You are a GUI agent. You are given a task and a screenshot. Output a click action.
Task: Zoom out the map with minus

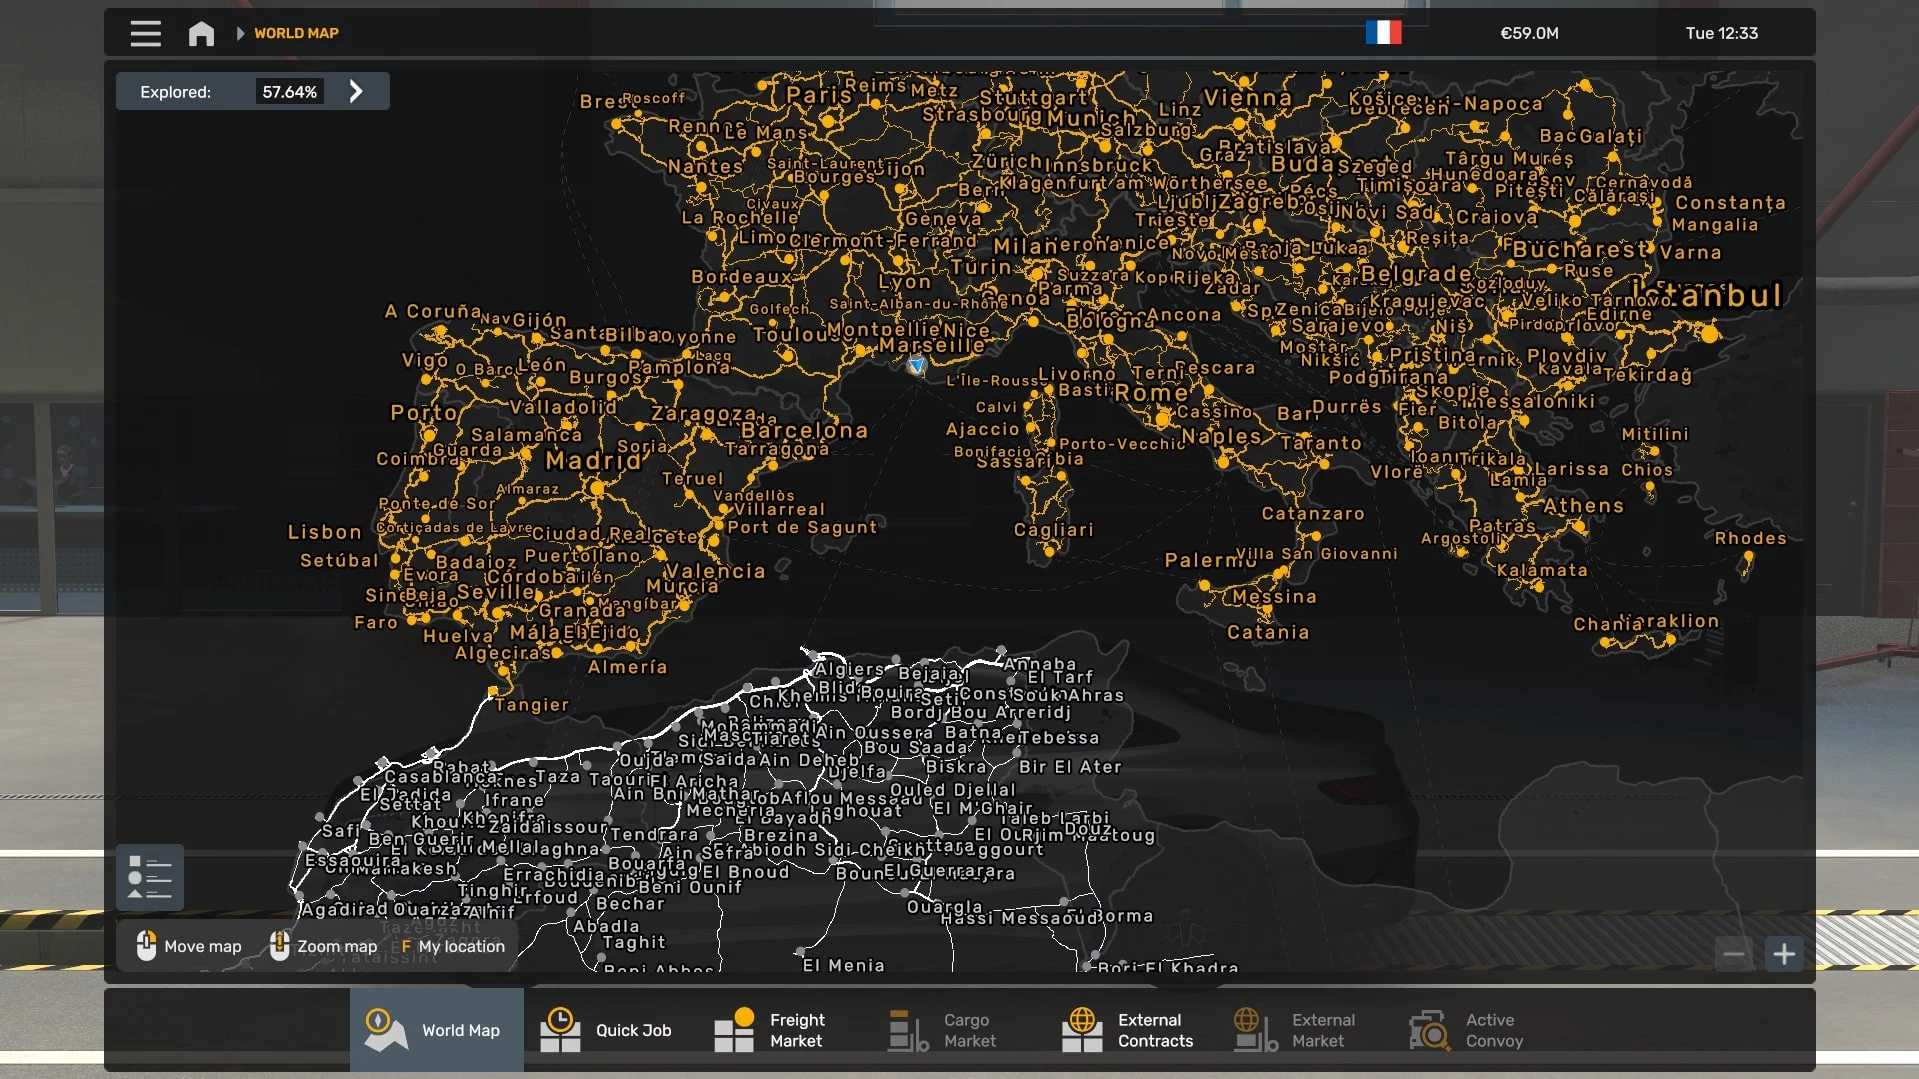[x=1734, y=954]
